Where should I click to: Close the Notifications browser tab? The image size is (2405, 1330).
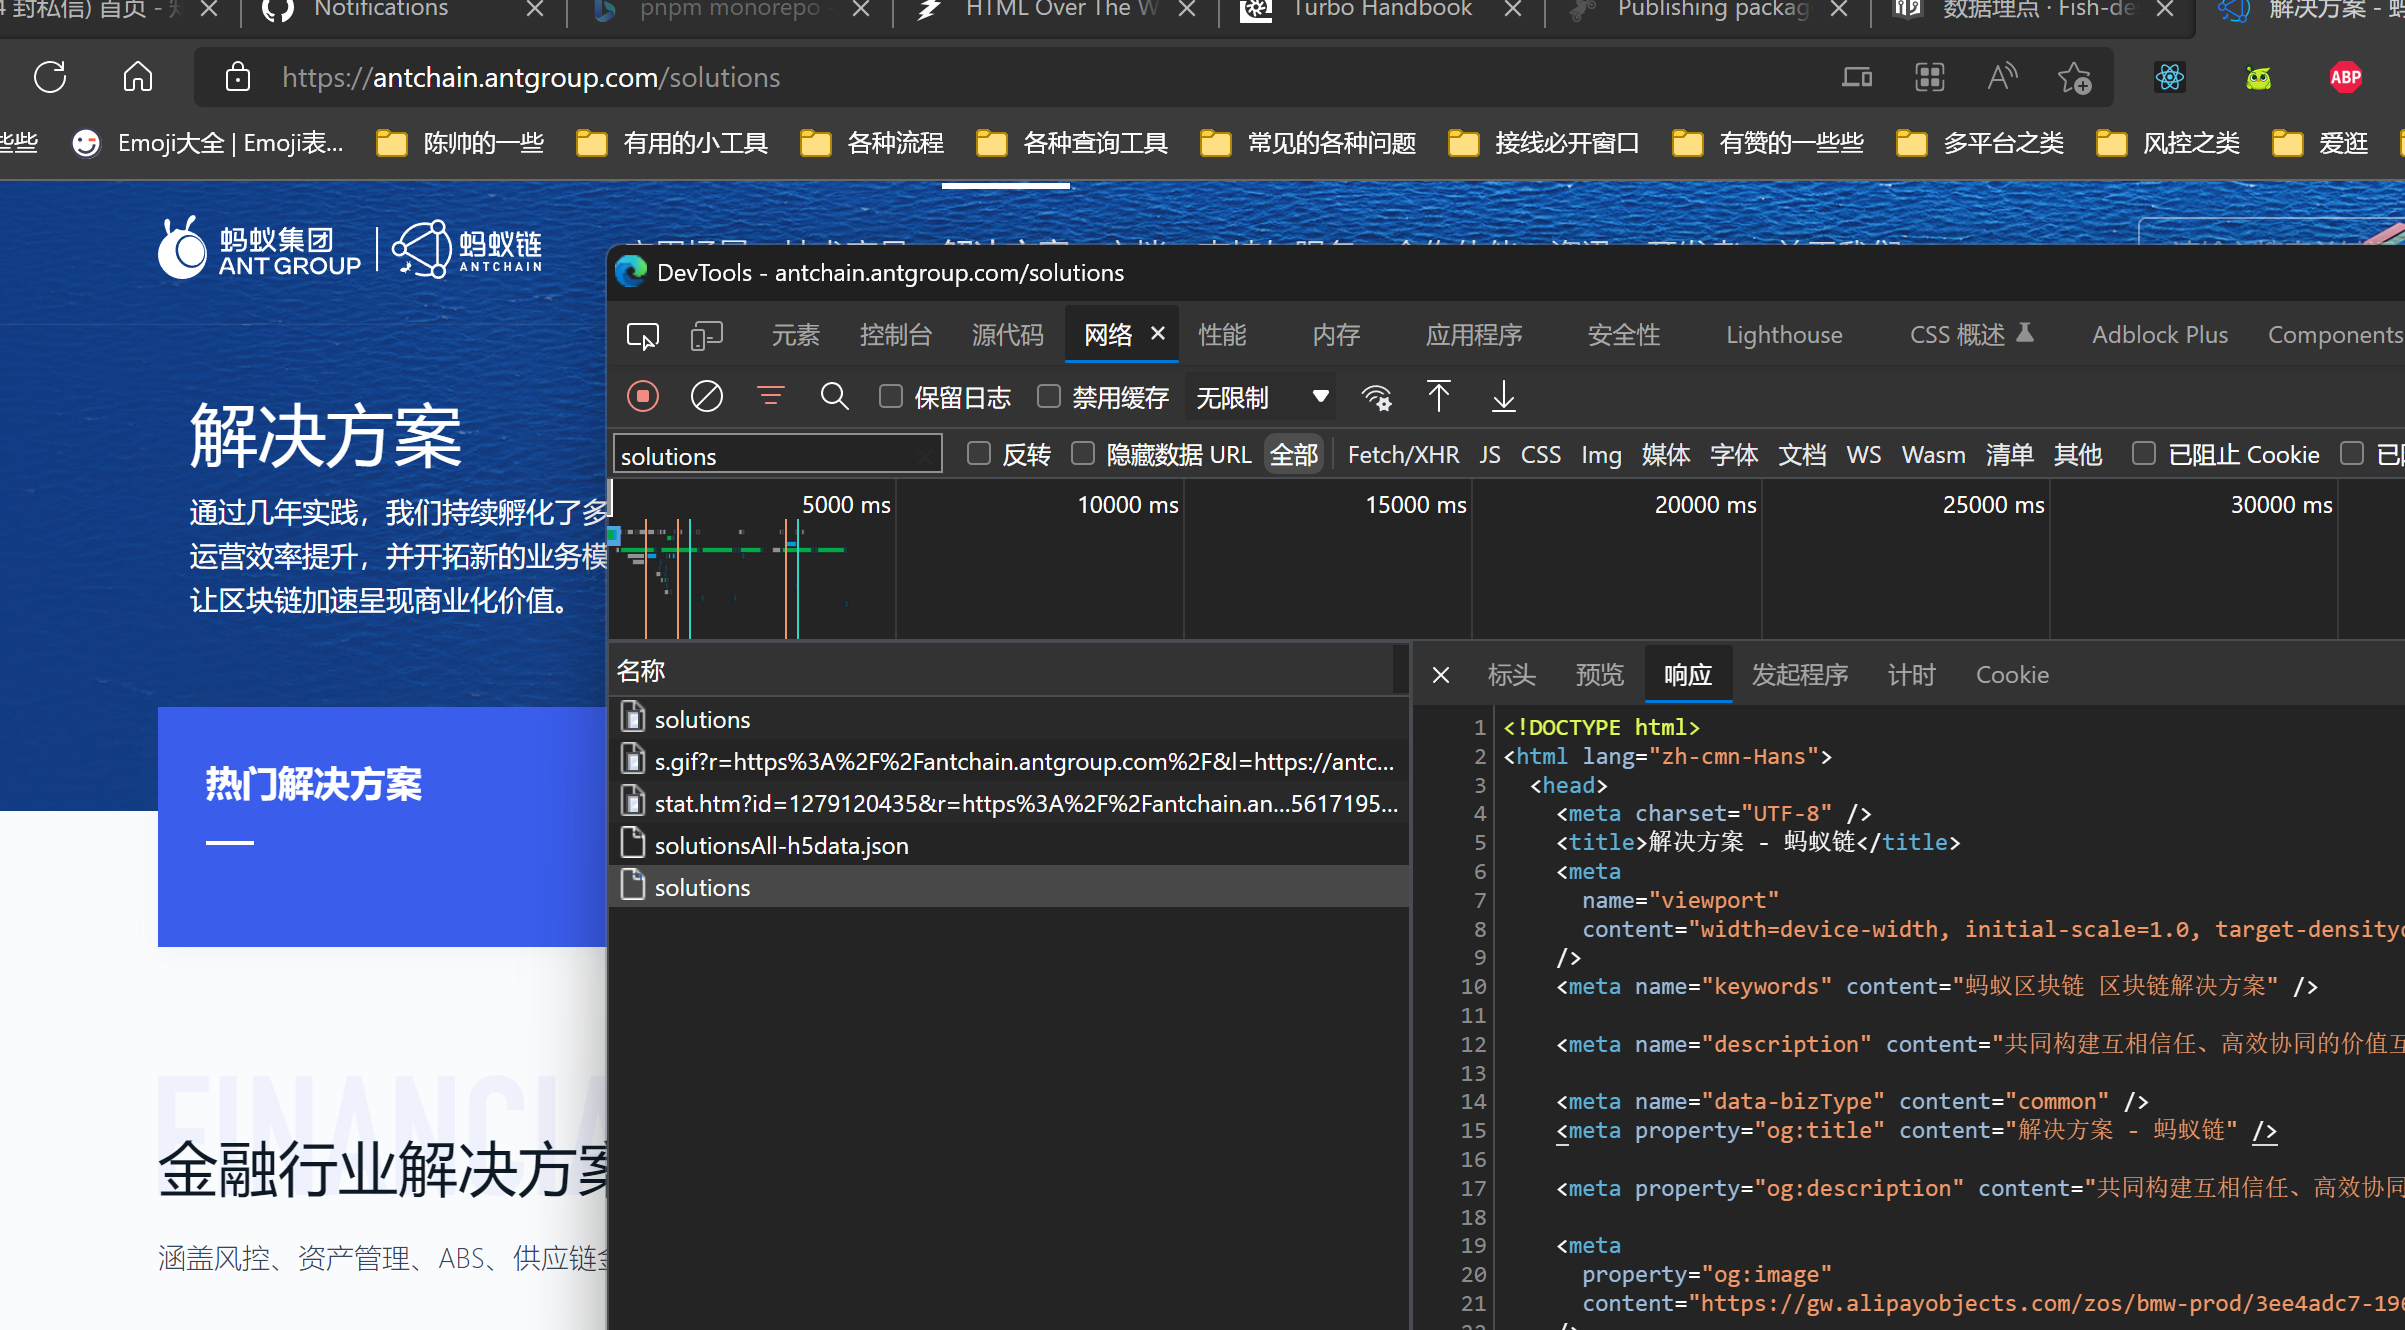535,9
